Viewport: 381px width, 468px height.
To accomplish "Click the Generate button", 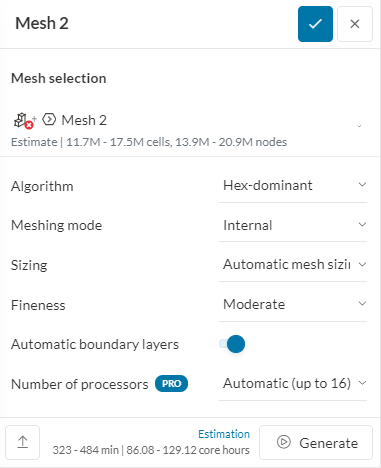I will 316,442.
